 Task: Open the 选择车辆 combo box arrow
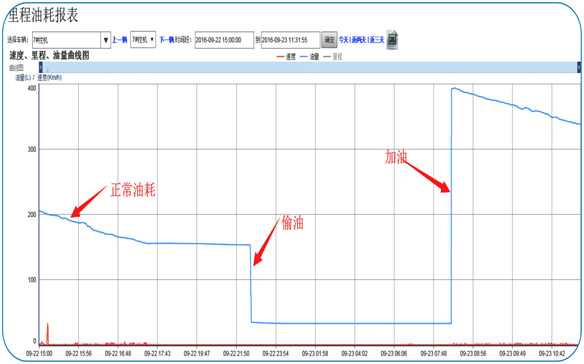(x=106, y=40)
